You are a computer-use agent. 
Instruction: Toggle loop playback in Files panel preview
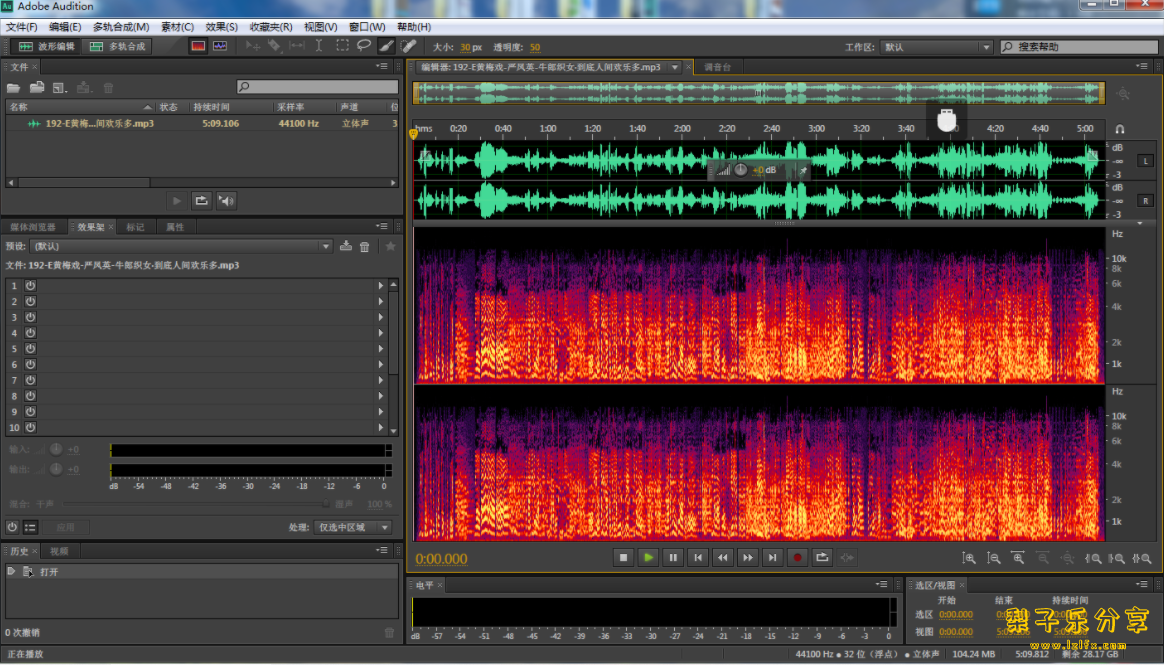click(201, 200)
